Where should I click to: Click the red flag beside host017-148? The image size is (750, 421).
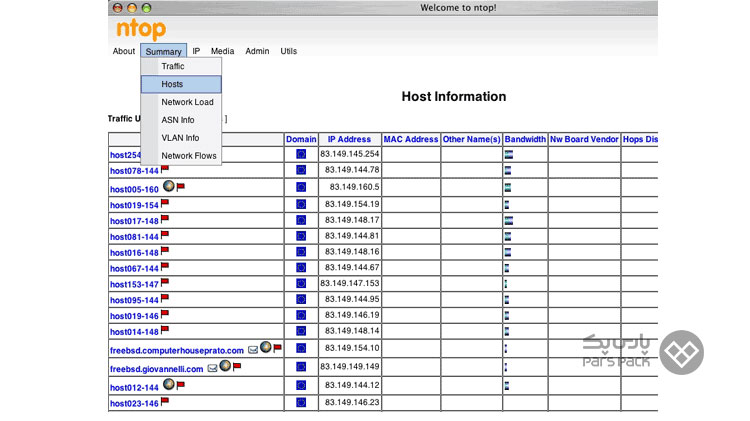165,219
